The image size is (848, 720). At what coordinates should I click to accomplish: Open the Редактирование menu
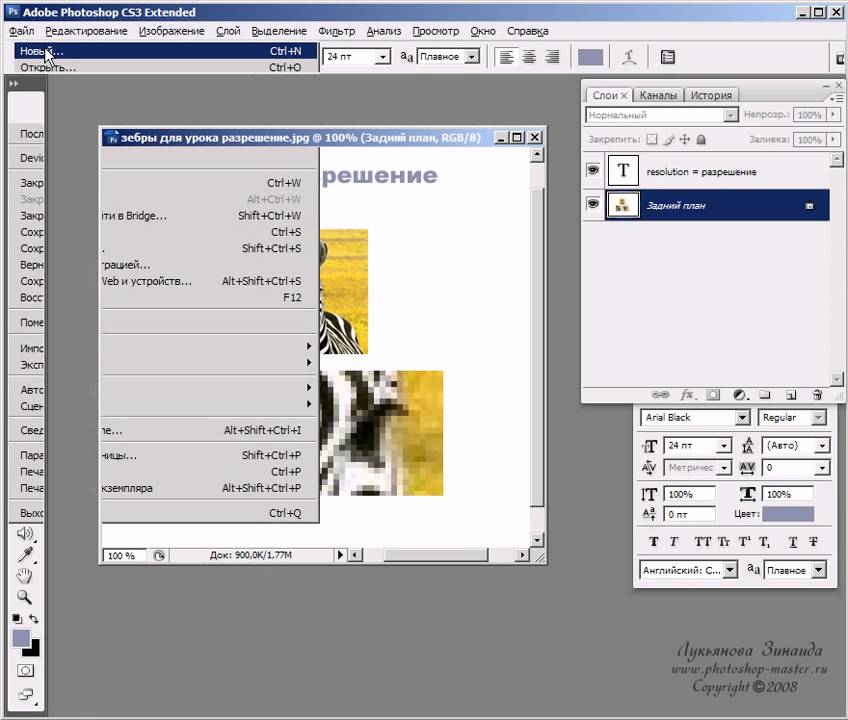[87, 31]
